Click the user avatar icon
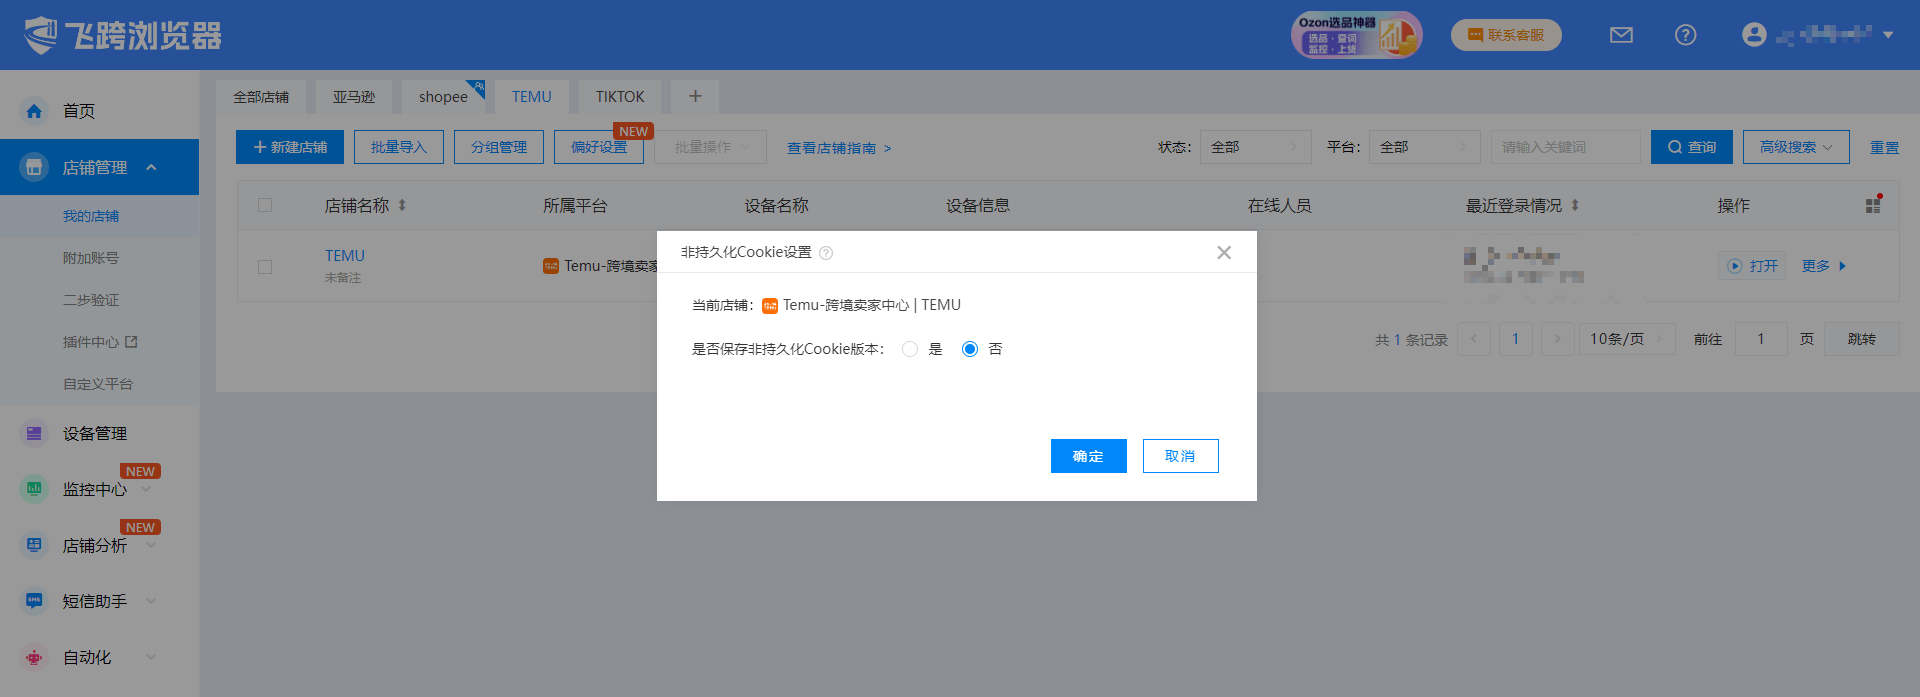1920x697 pixels. pyautogui.click(x=1753, y=35)
